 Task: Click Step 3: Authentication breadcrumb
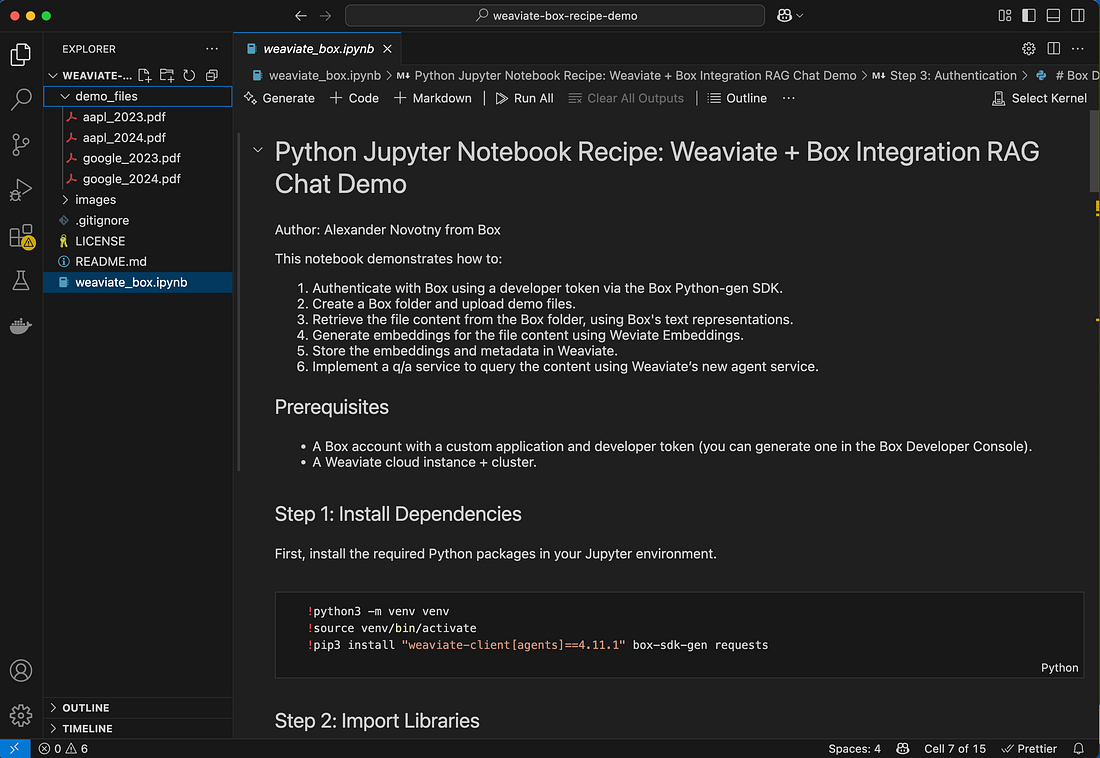tap(944, 75)
